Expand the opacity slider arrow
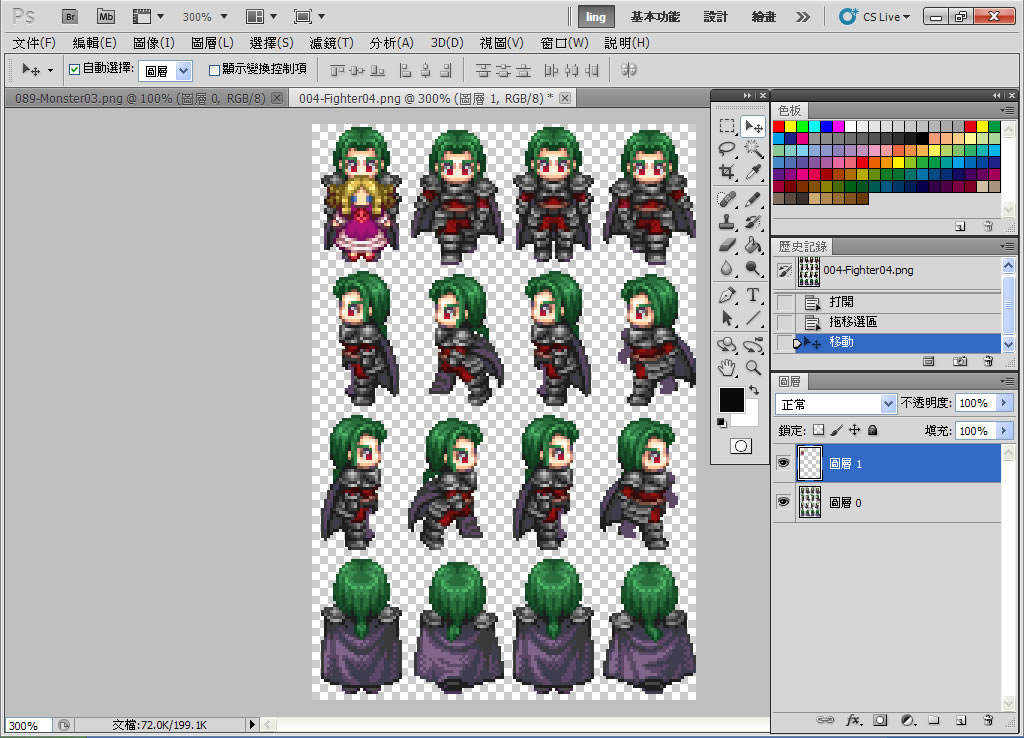 [x=1004, y=403]
